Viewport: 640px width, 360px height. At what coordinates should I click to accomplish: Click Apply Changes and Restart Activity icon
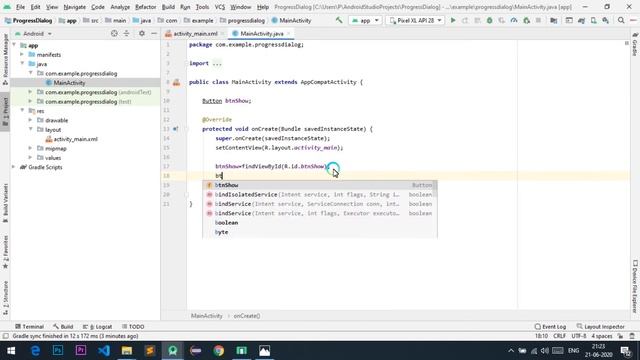click(465, 20)
